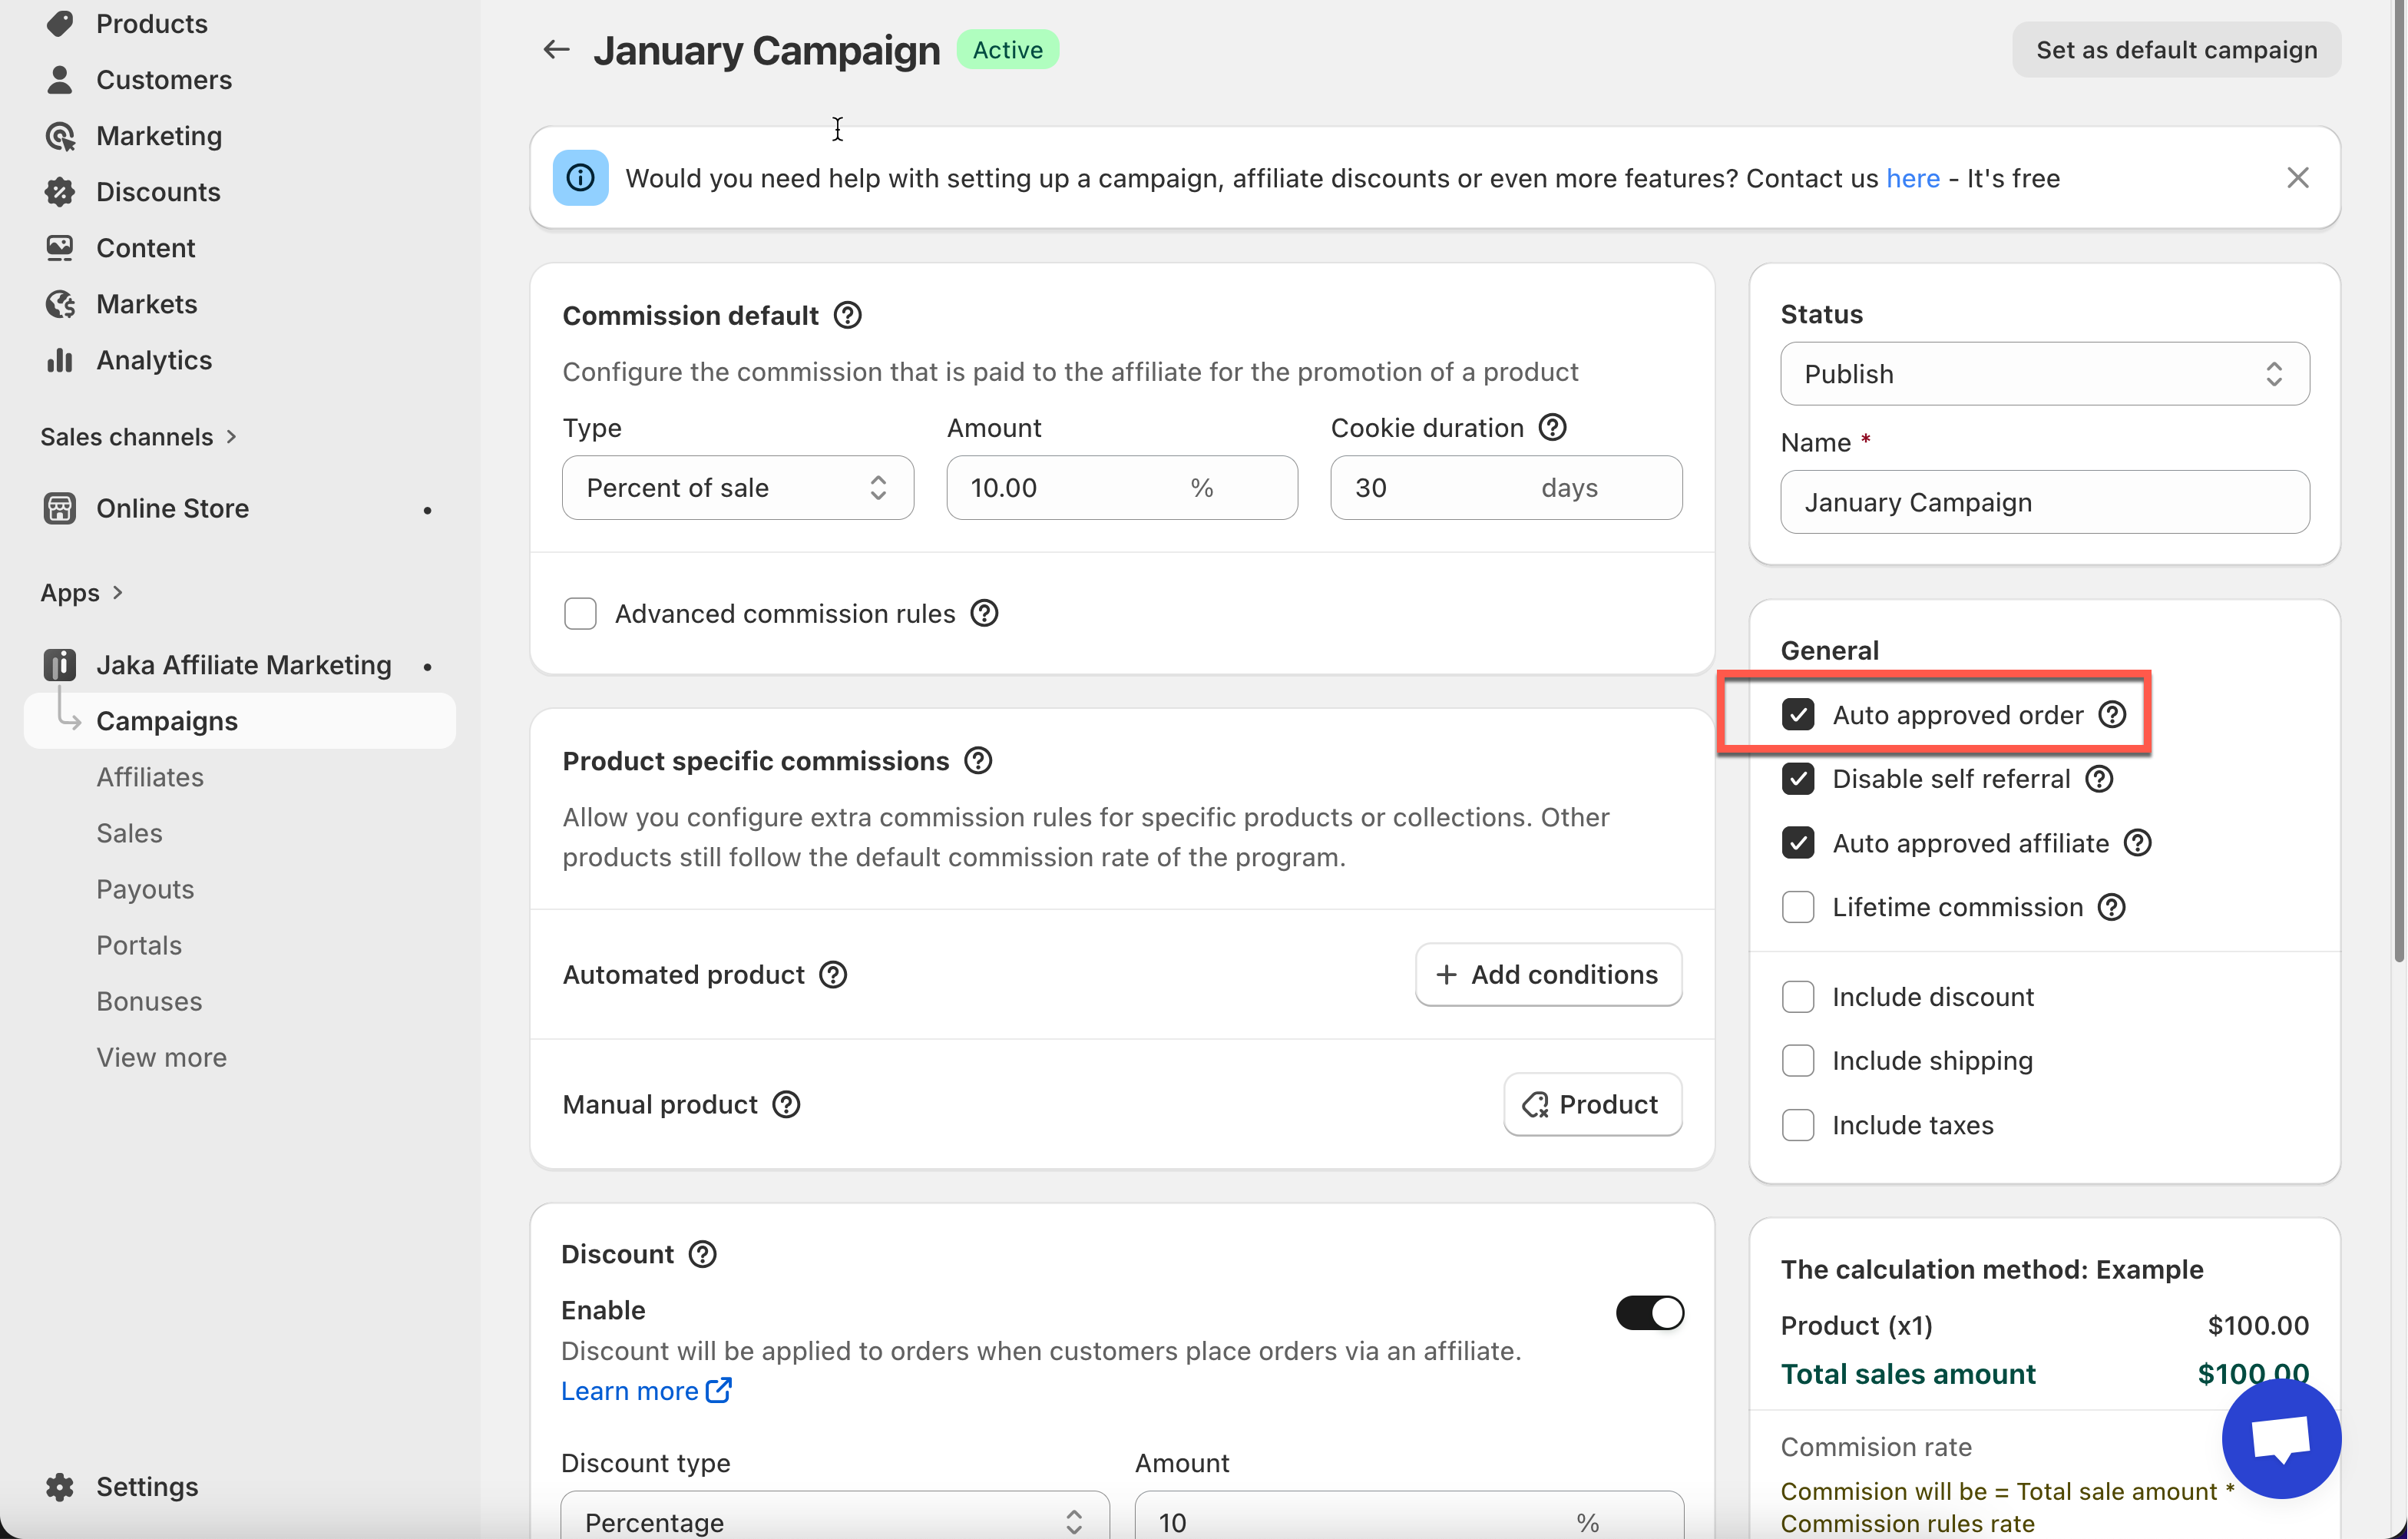Click the Add conditions button
The width and height of the screenshot is (2408, 1539).
pos(1547,975)
